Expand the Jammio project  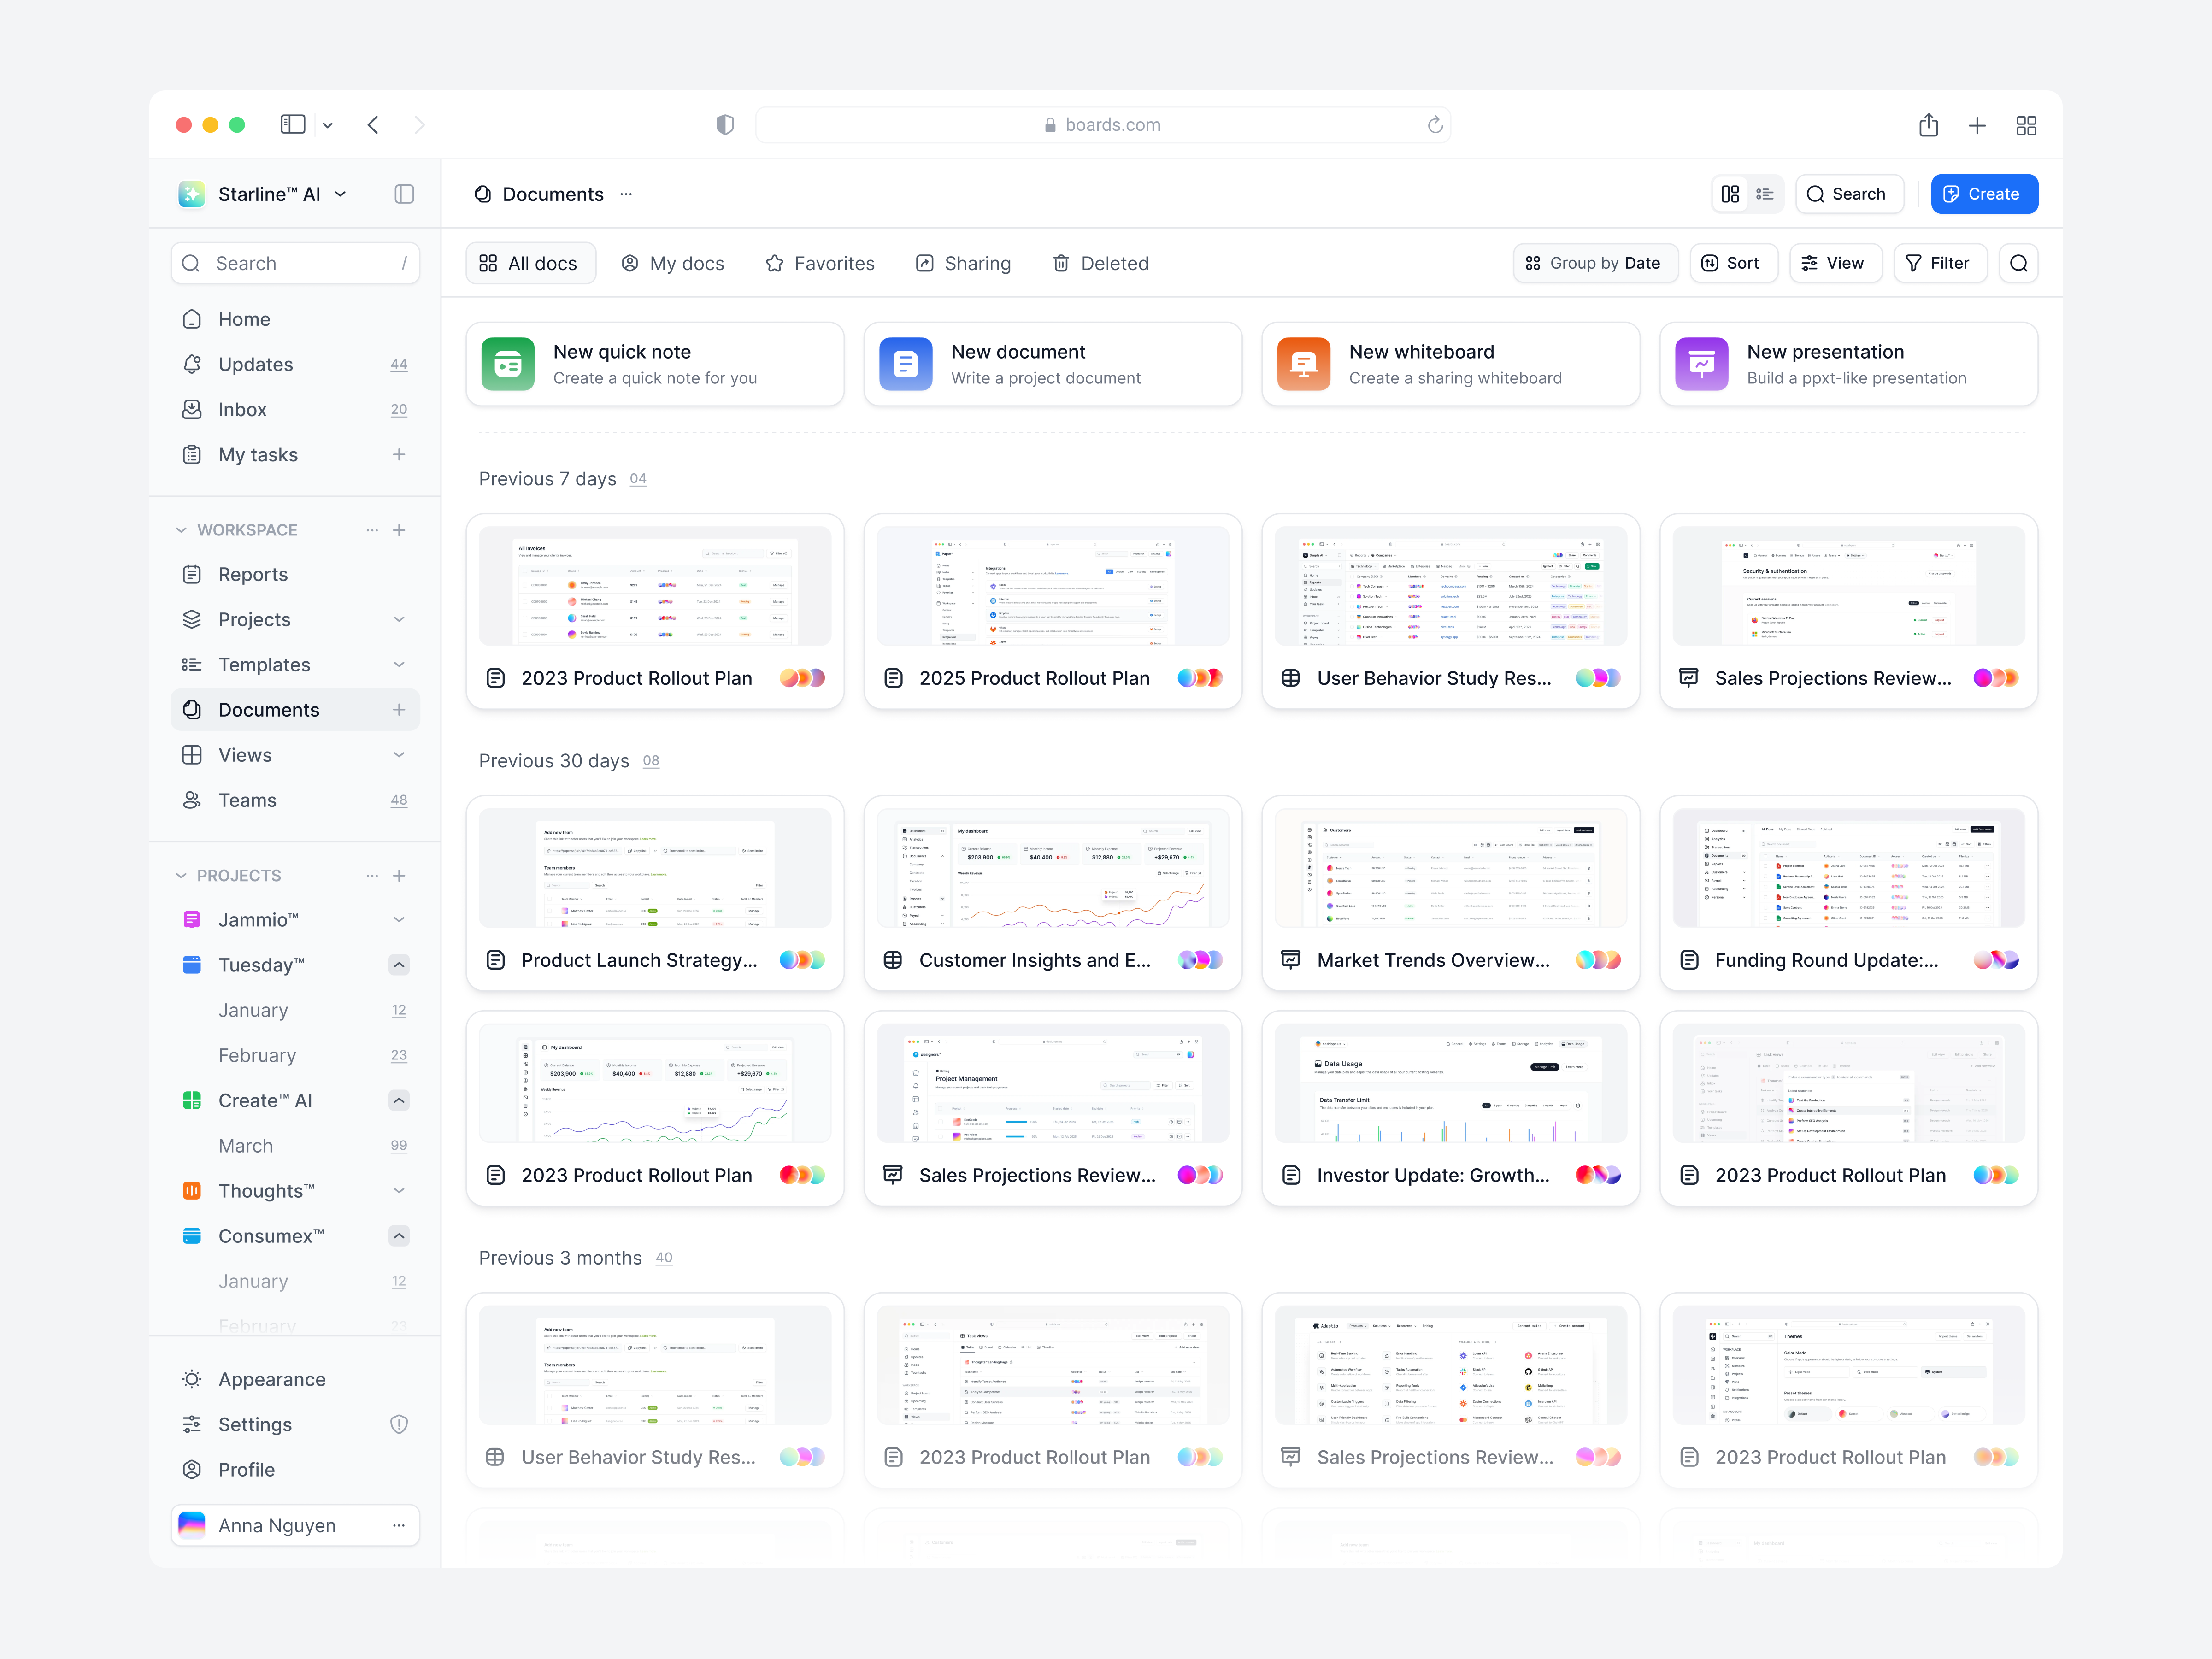point(399,920)
